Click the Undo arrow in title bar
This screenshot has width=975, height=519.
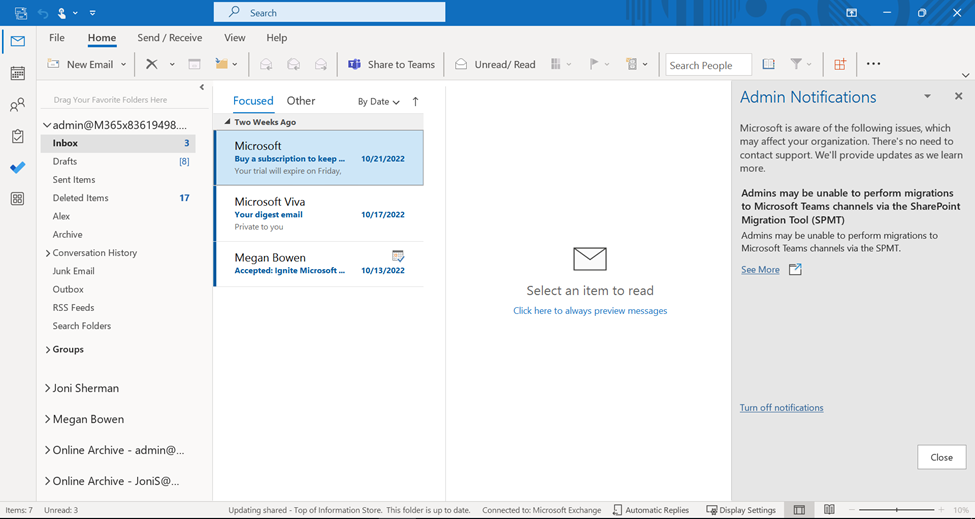click(43, 12)
